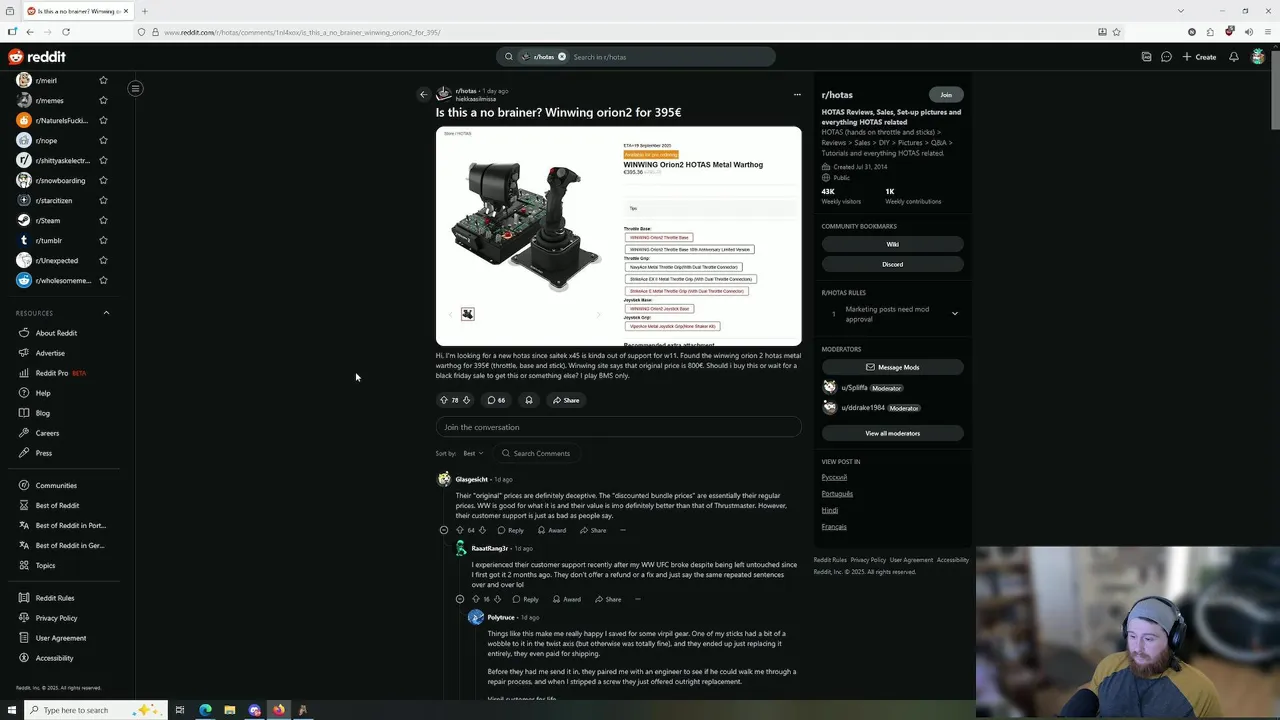Downvote the Winwing orion2 post
This screenshot has width=1280, height=720.
[x=466, y=400]
